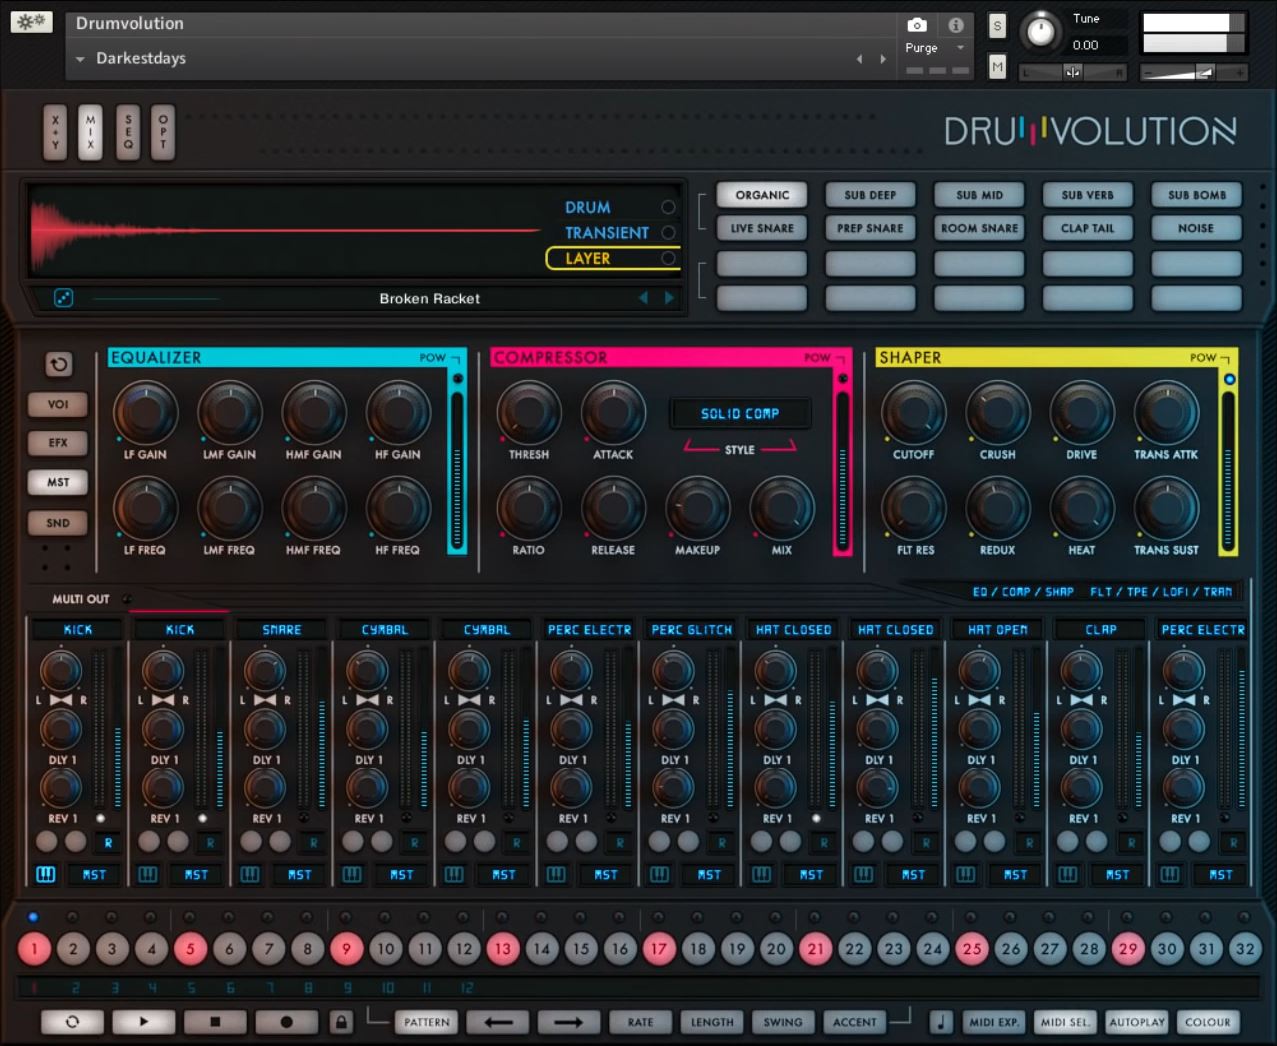Screen dimensions: 1277x1046
Task: Select the SUB DEEP sound category
Action: click(x=870, y=195)
